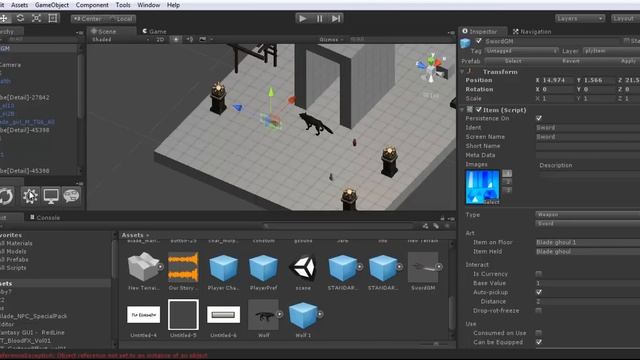
Task: Toggle the Can be Equipped checkbox
Action: [539, 342]
